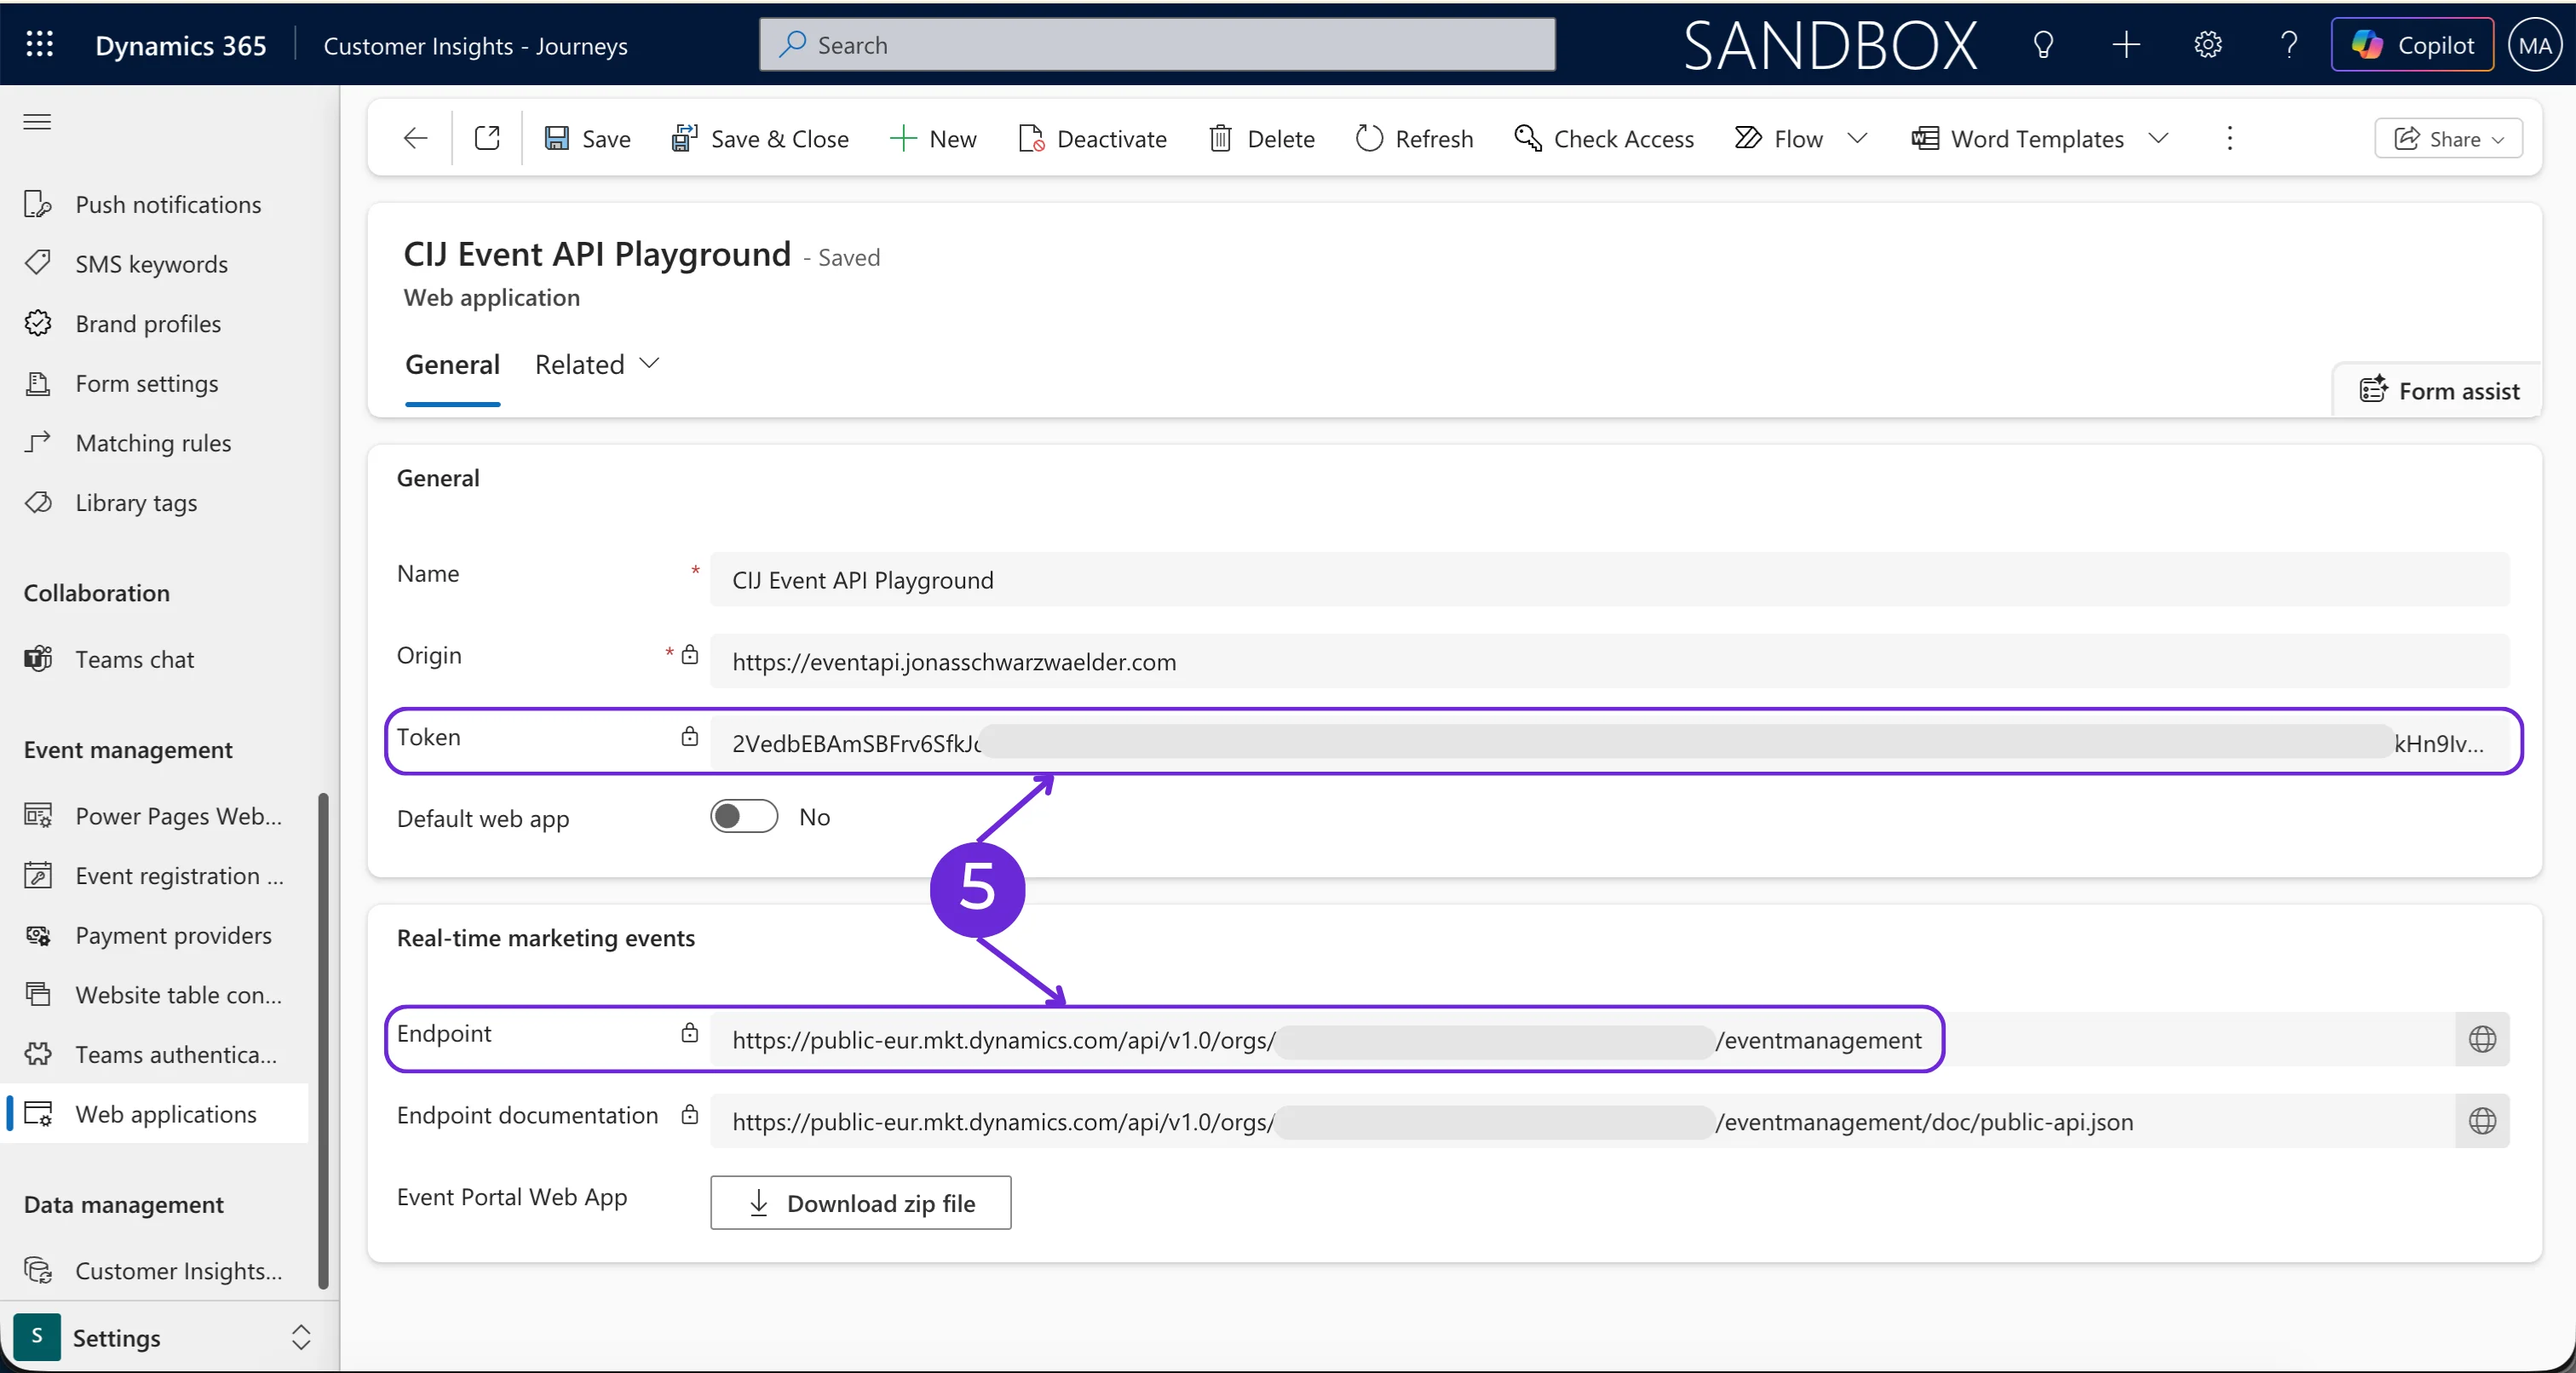This screenshot has width=2576, height=1373.
Task: Go back with the left arrow
Action: point(416,138)
